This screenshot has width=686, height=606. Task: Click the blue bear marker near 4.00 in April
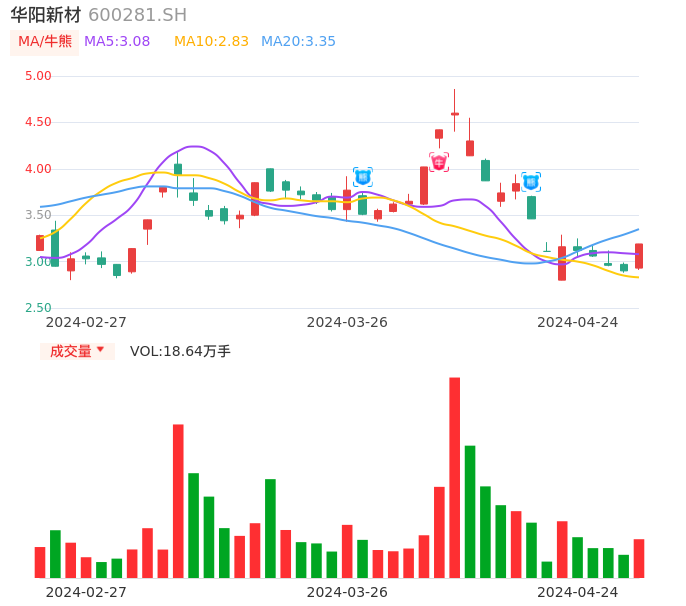[x=531, y=182]
